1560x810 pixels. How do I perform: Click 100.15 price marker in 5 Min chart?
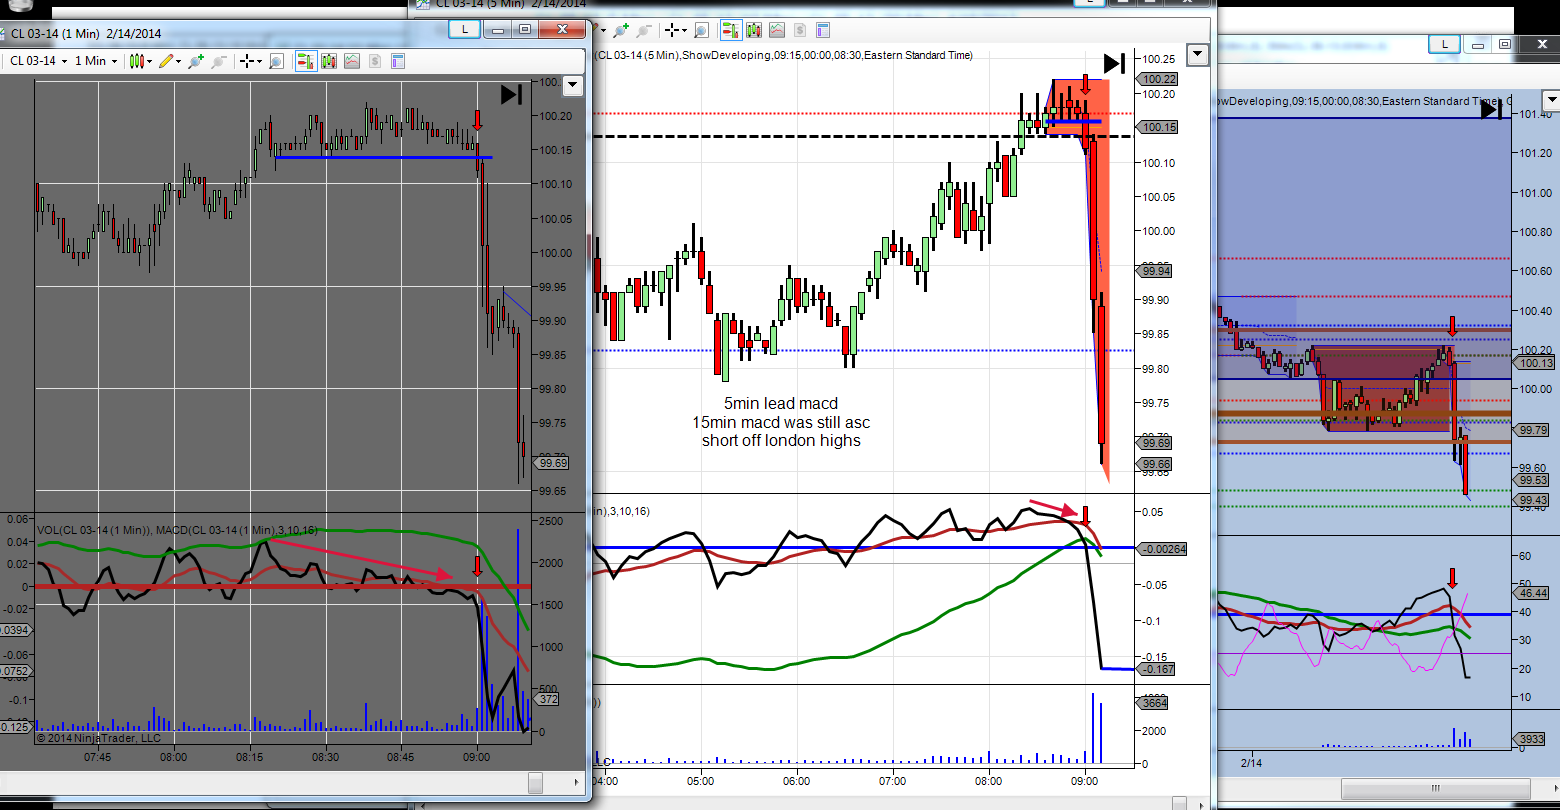click(1159, 127)
